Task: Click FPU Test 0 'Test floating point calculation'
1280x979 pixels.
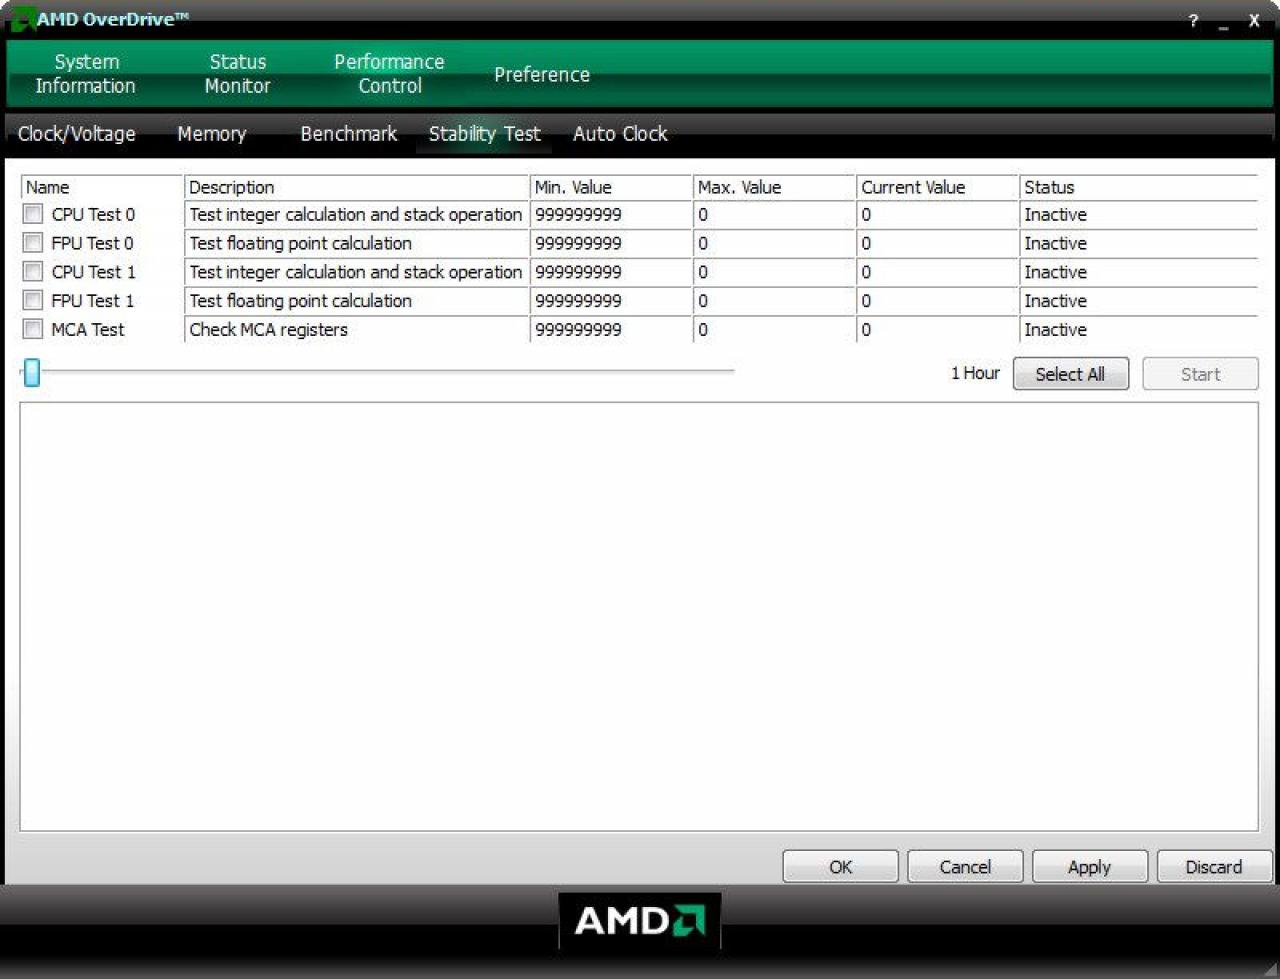Action: pos(300,243)
